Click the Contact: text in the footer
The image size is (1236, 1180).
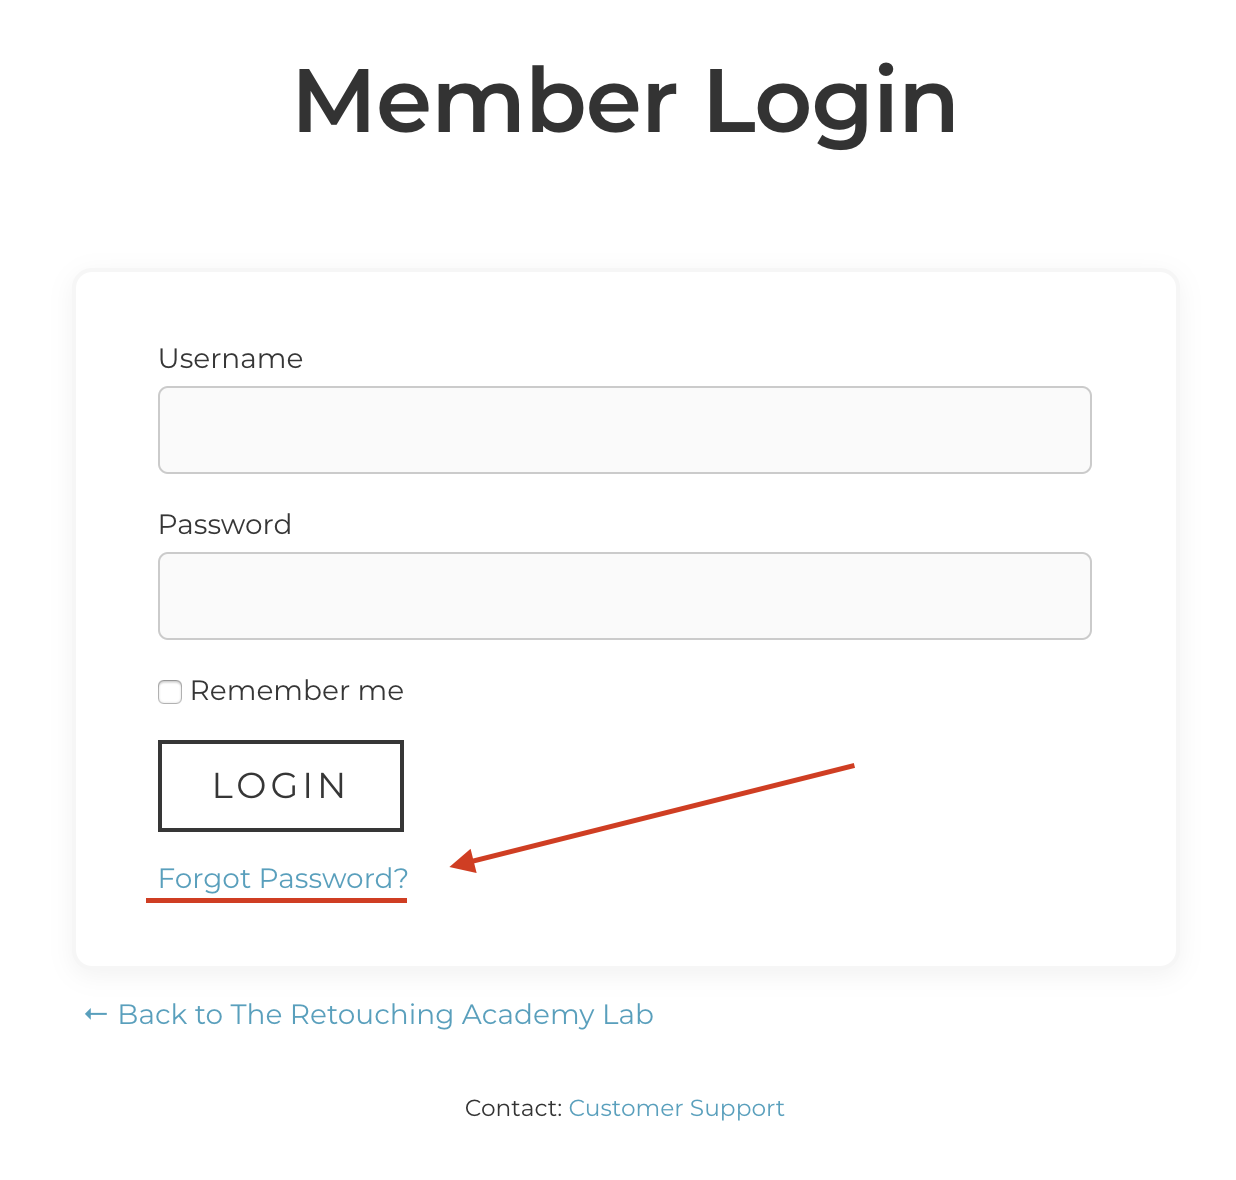tap(514, 1108)
